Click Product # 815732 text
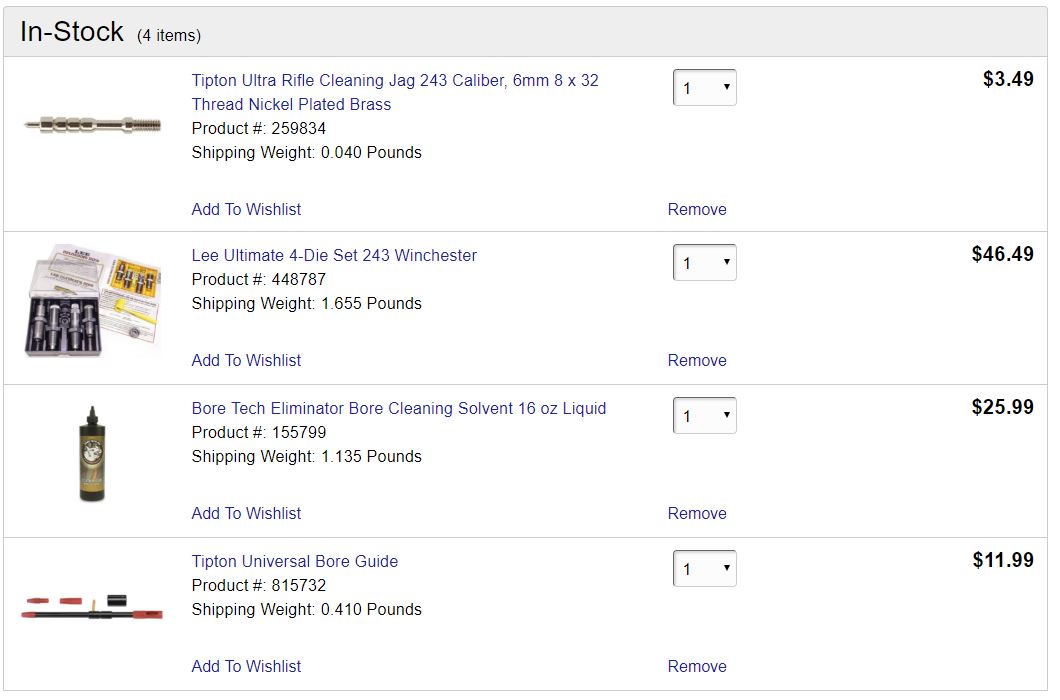The height and width of the screenshot is (700, 1060). (258, 584)
